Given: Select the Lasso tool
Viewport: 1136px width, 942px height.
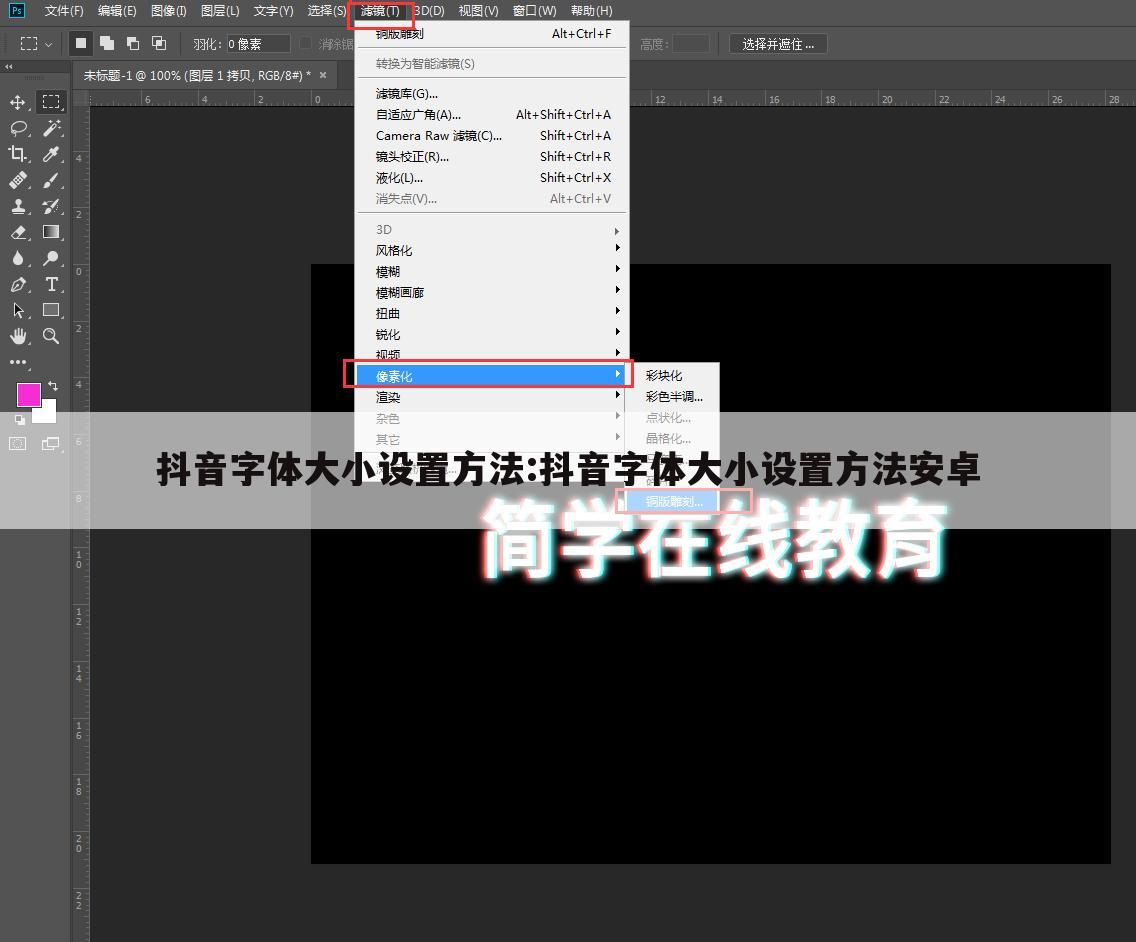Looking at the screenshot, I should click(18, 128).
